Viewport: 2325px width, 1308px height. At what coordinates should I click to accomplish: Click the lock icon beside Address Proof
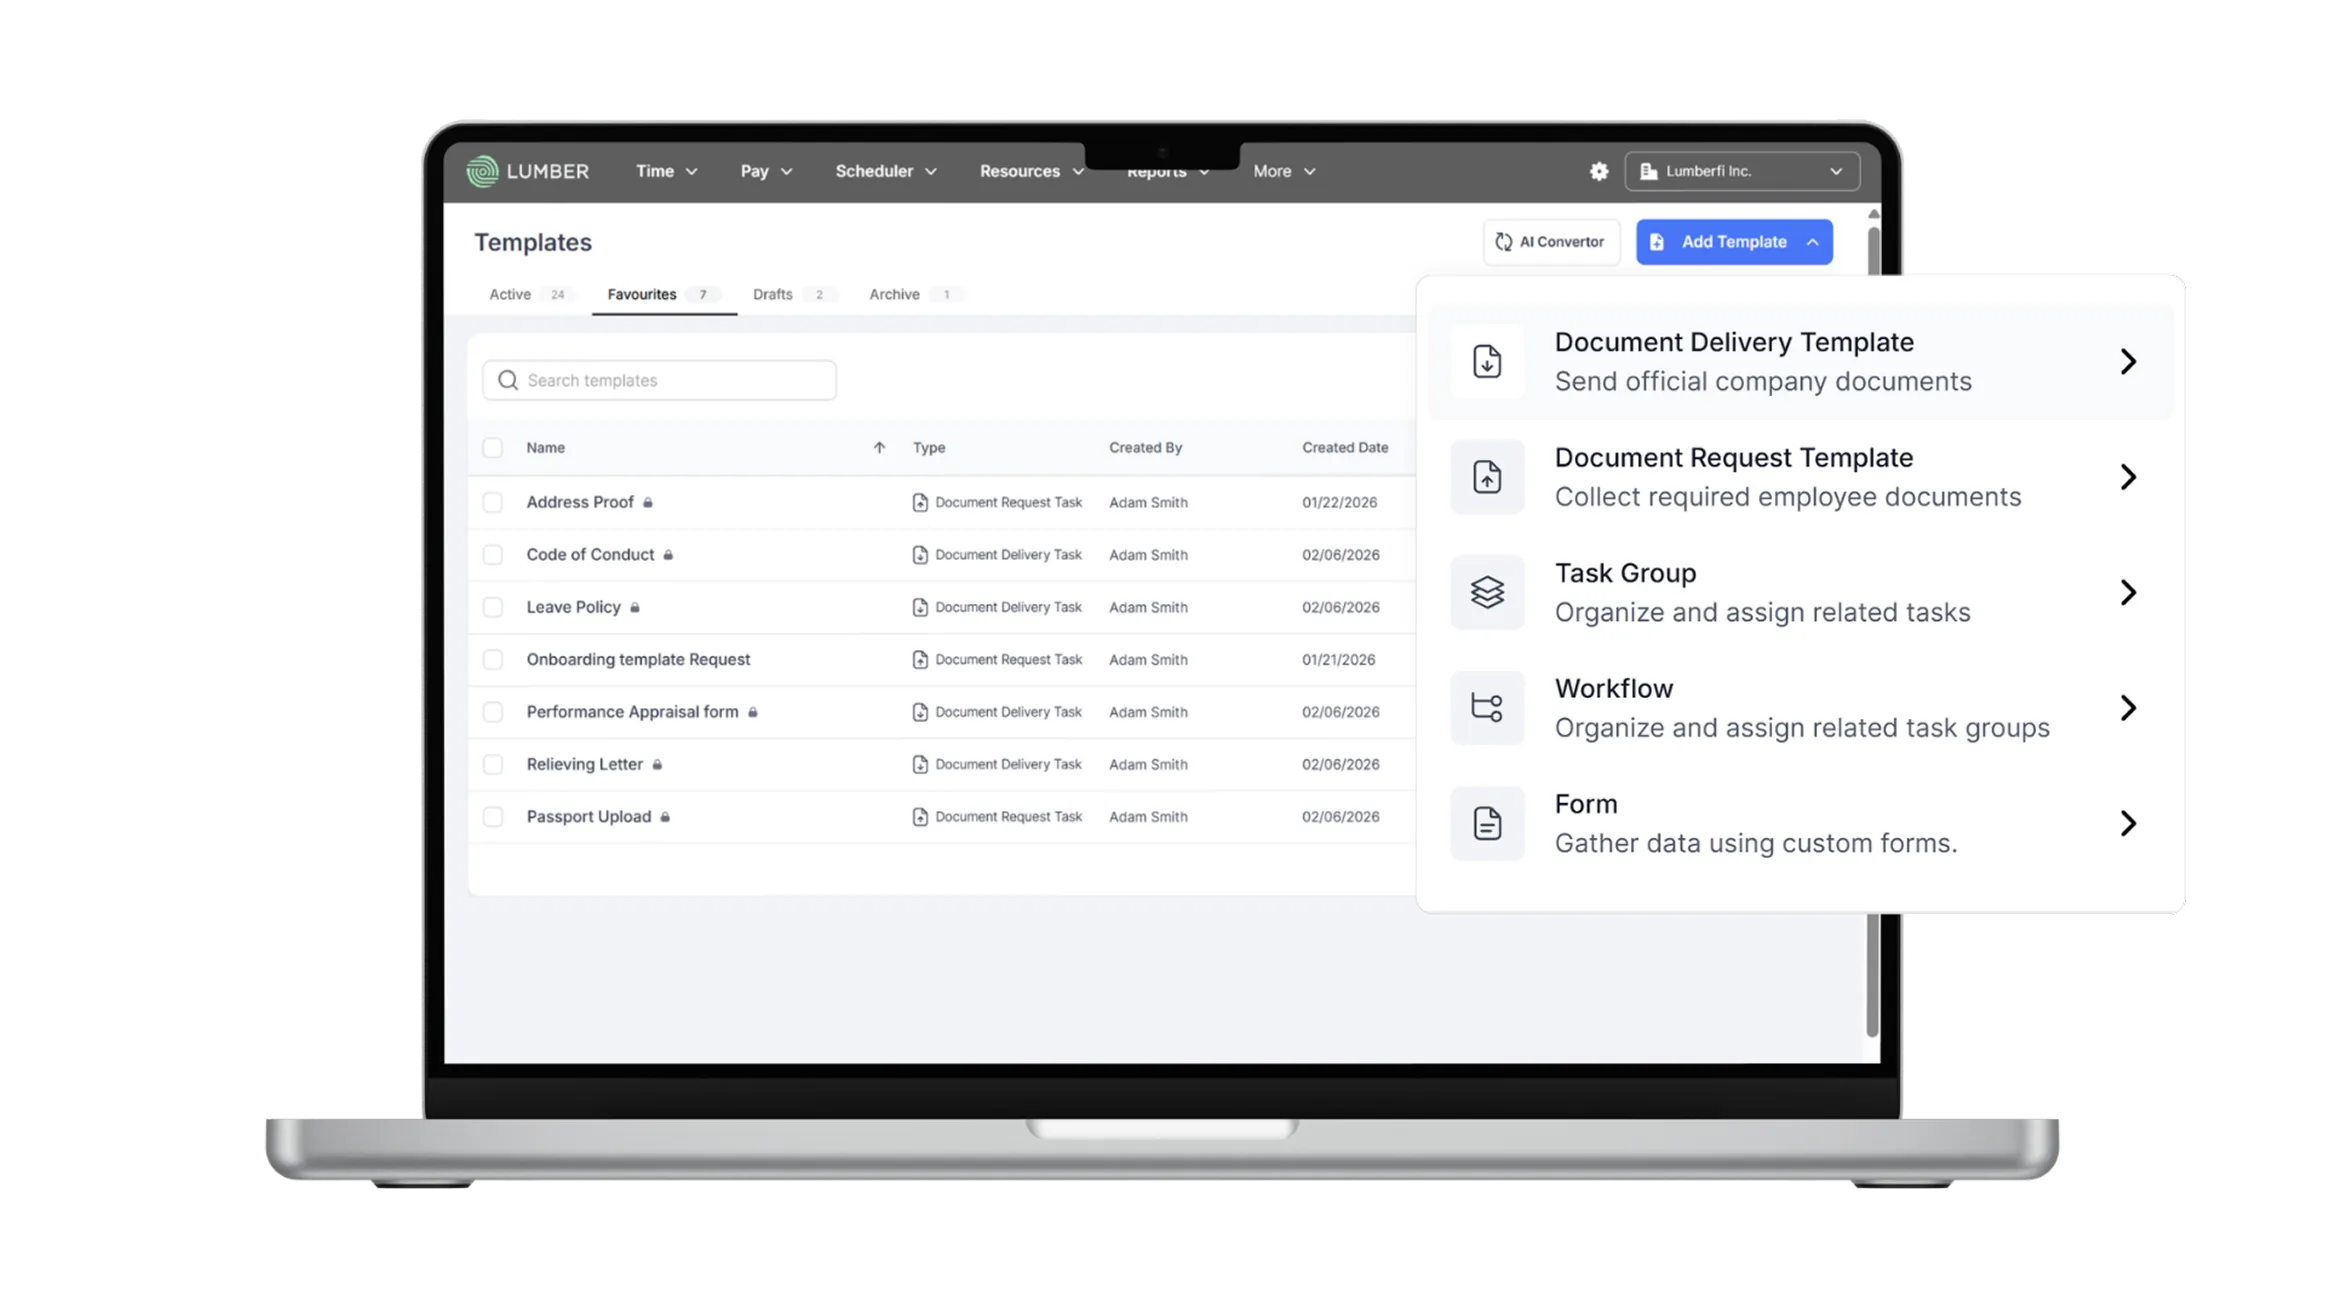pos(648,503)
